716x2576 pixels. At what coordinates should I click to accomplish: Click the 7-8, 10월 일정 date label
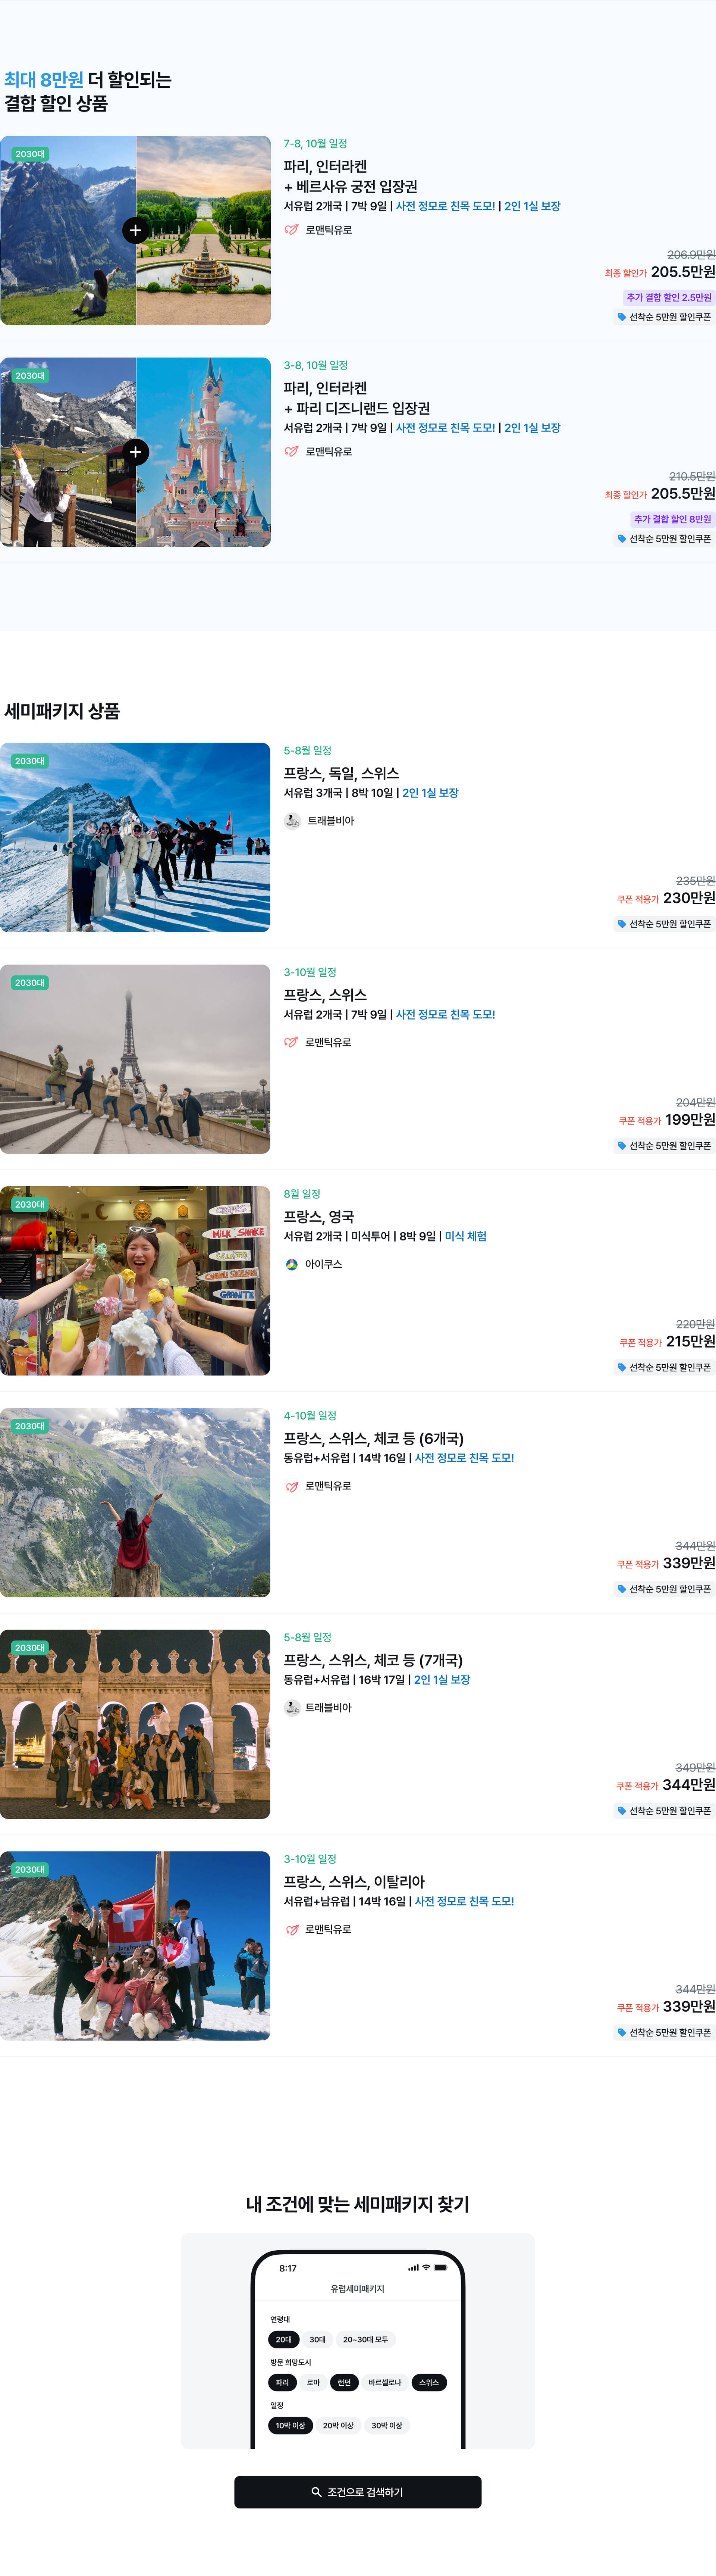316,144
